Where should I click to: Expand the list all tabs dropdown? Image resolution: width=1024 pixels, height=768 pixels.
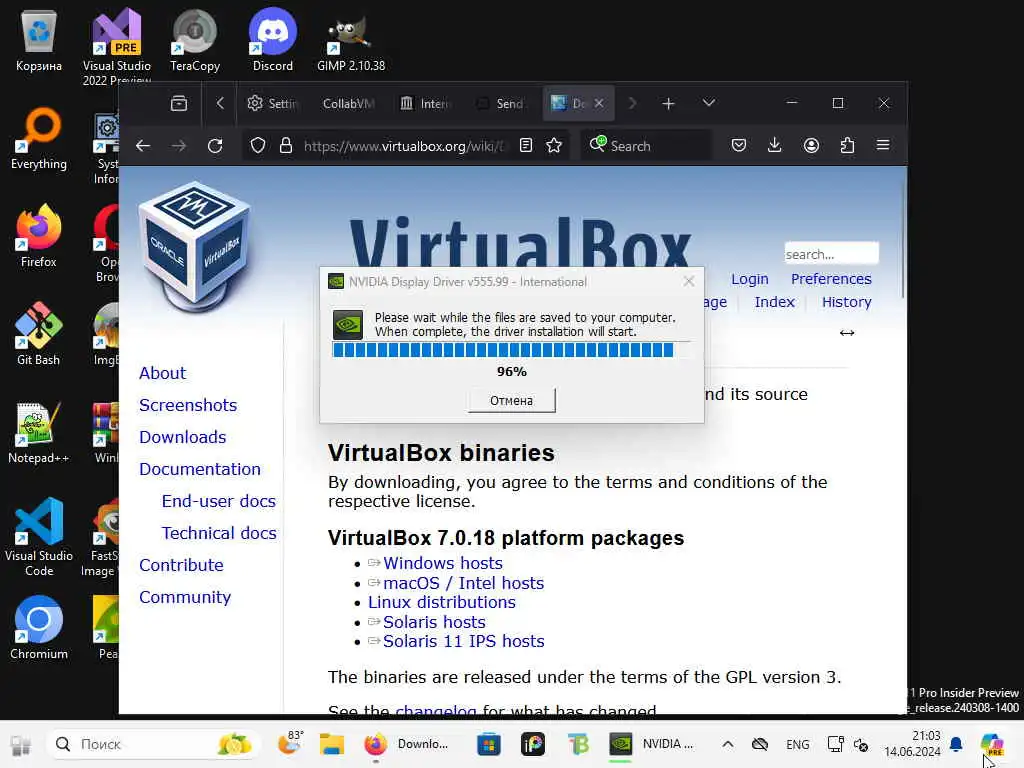tap(709, 103)
